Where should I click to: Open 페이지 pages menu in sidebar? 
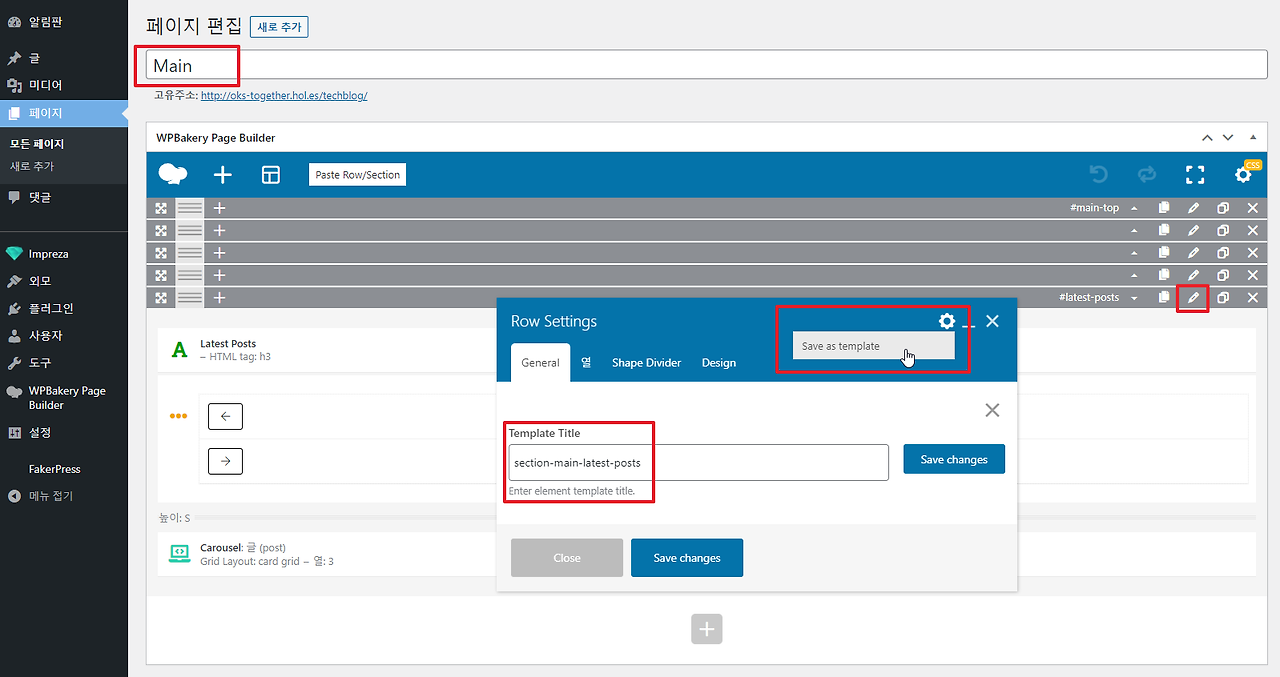[x=64, y=113]
